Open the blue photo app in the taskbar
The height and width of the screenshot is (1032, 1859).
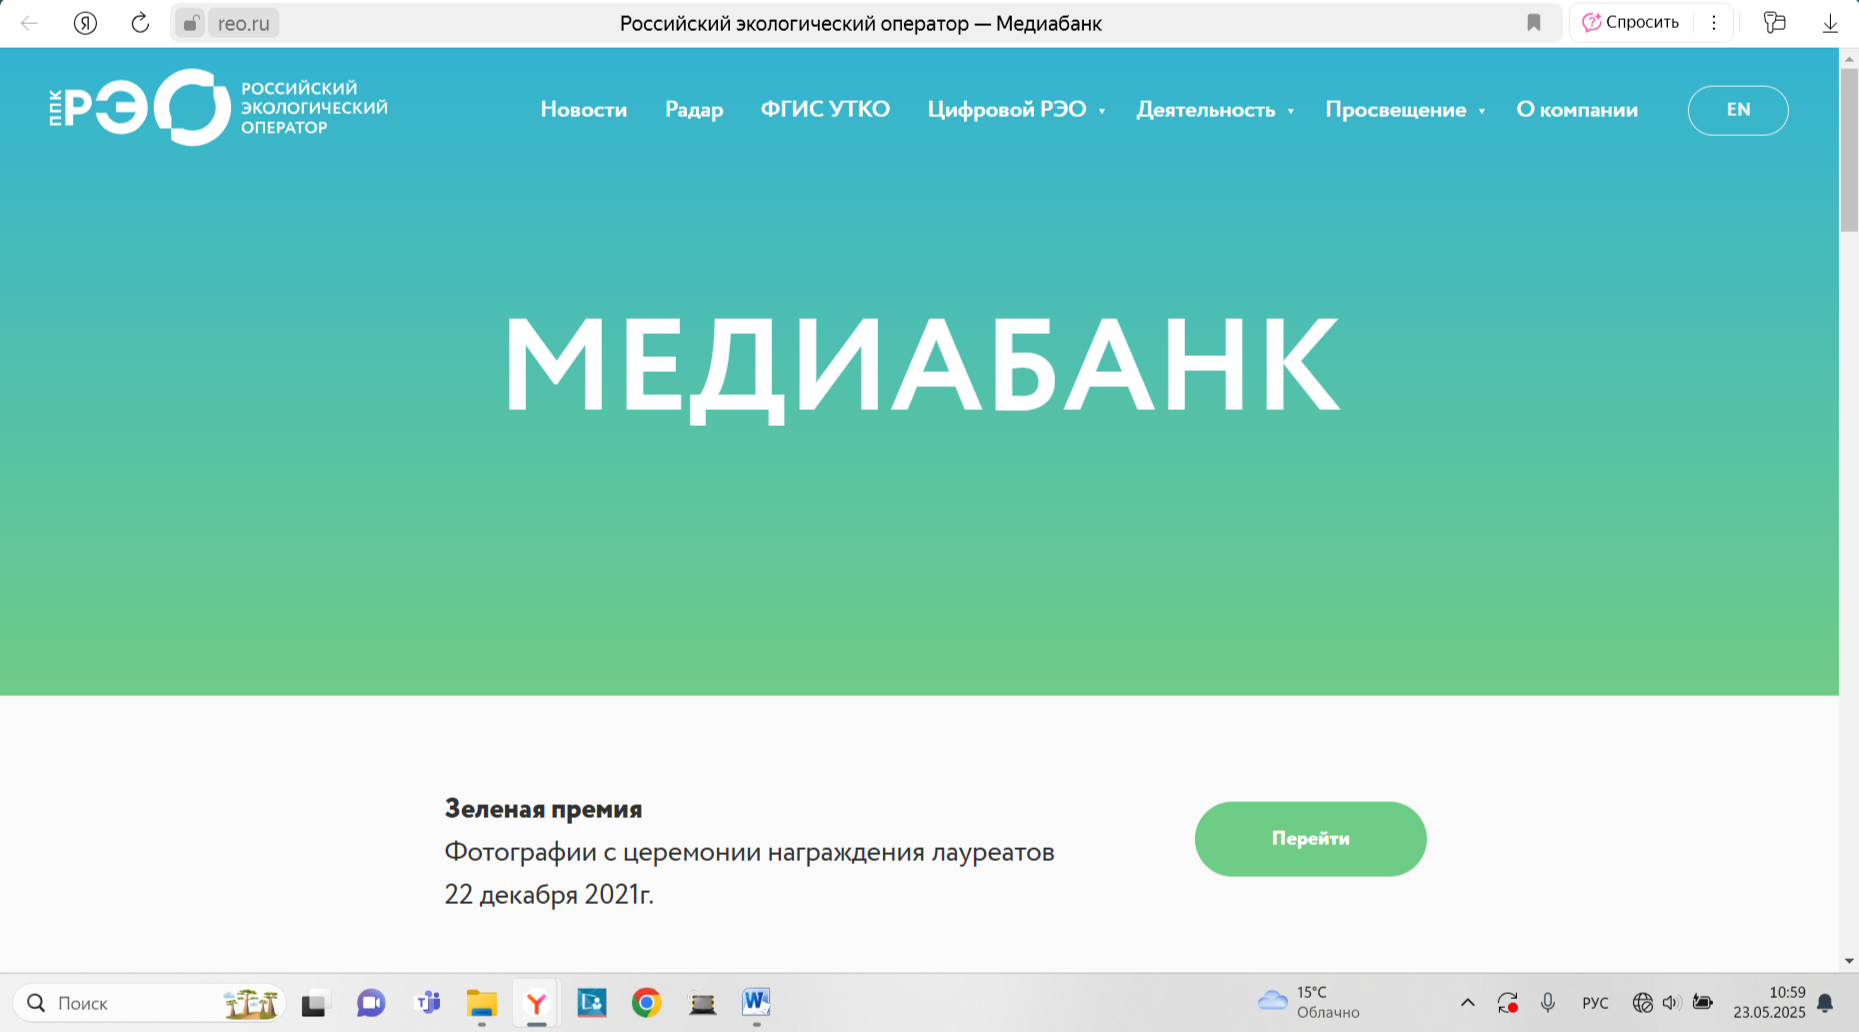tap(592, 1003)
